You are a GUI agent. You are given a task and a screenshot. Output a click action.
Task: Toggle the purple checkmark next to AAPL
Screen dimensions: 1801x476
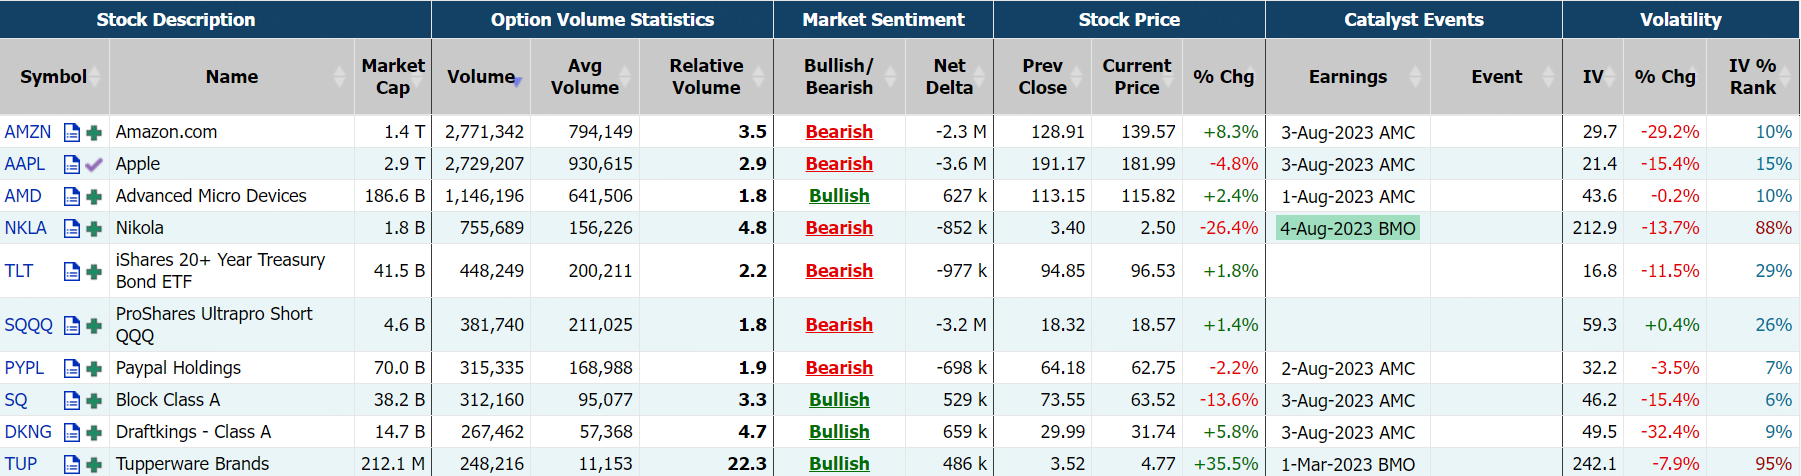click(94, 164)
